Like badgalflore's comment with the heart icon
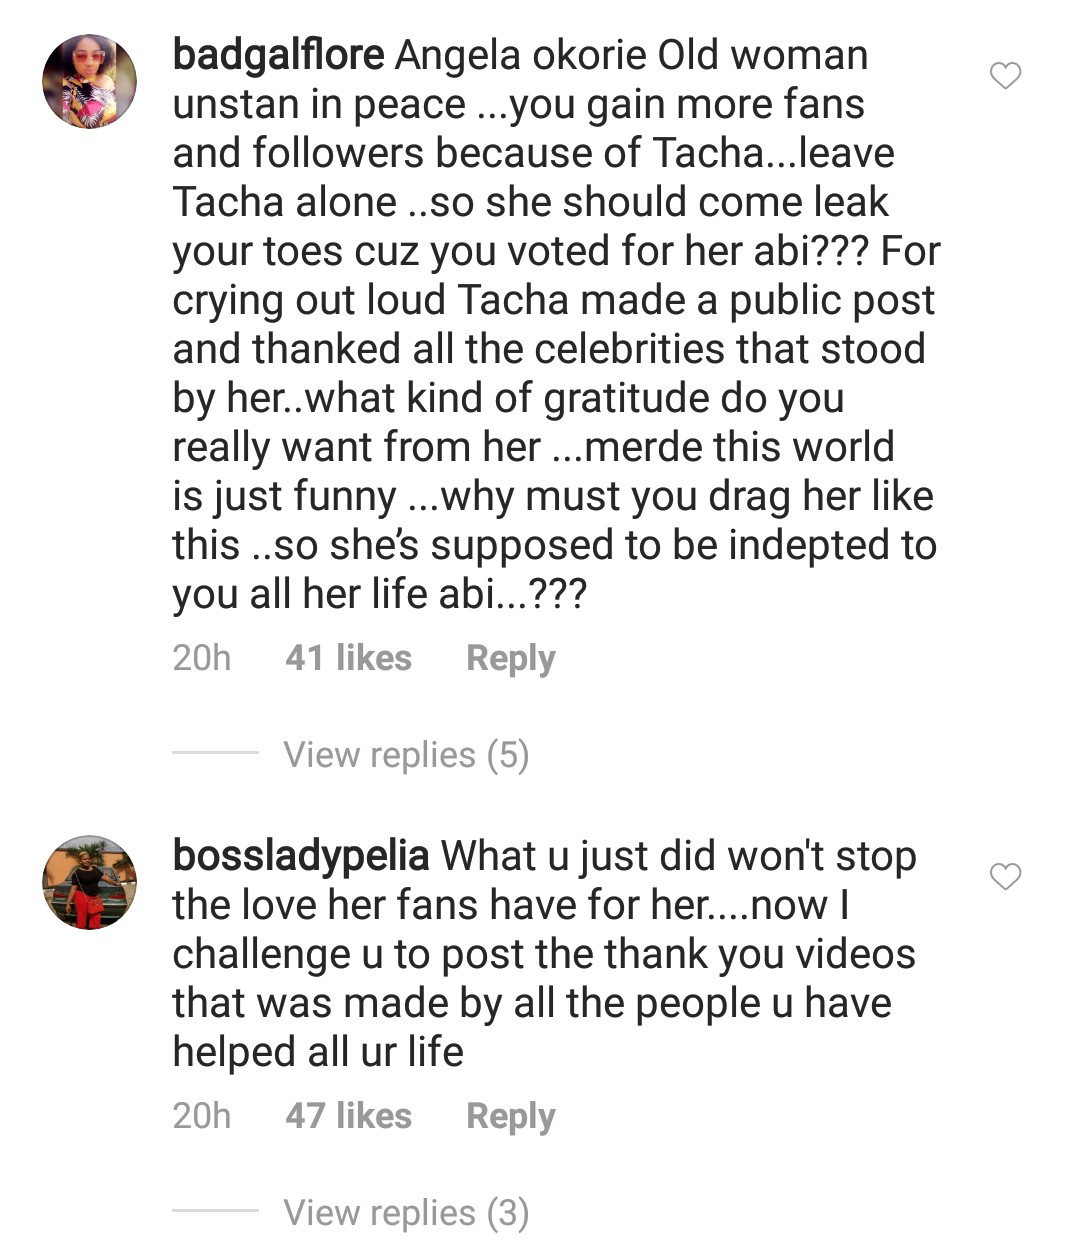This screenshot has width=1080, height=1259. [1005, 76]
